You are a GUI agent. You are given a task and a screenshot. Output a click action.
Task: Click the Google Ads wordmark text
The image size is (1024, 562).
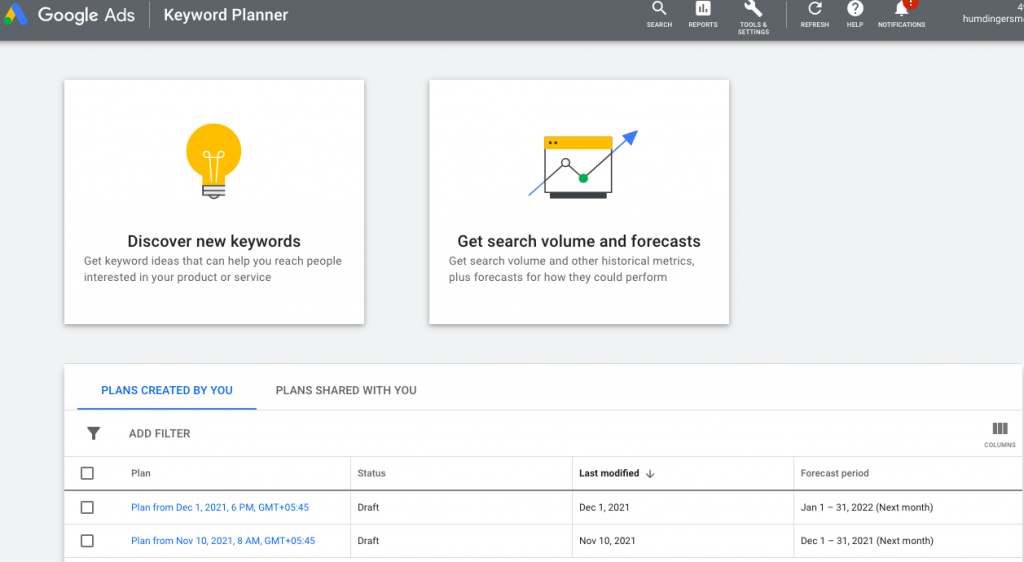[86, 14]
